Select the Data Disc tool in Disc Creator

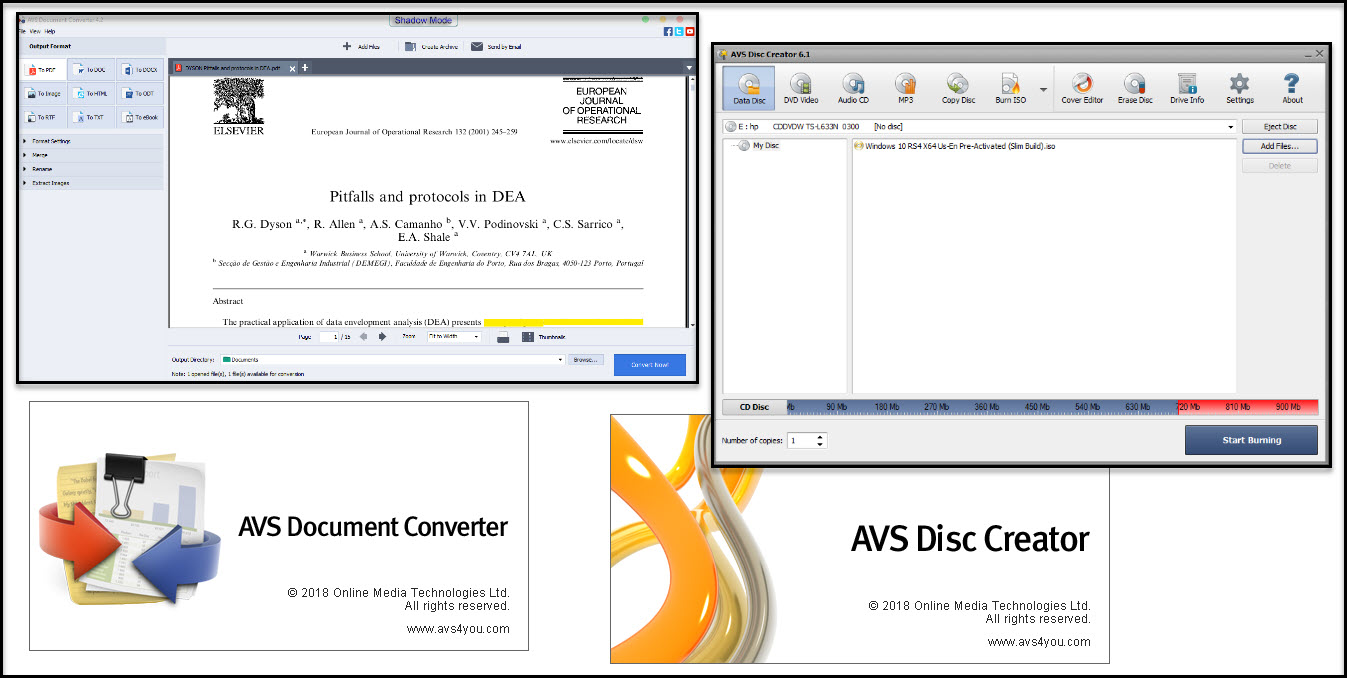[749, 88]
